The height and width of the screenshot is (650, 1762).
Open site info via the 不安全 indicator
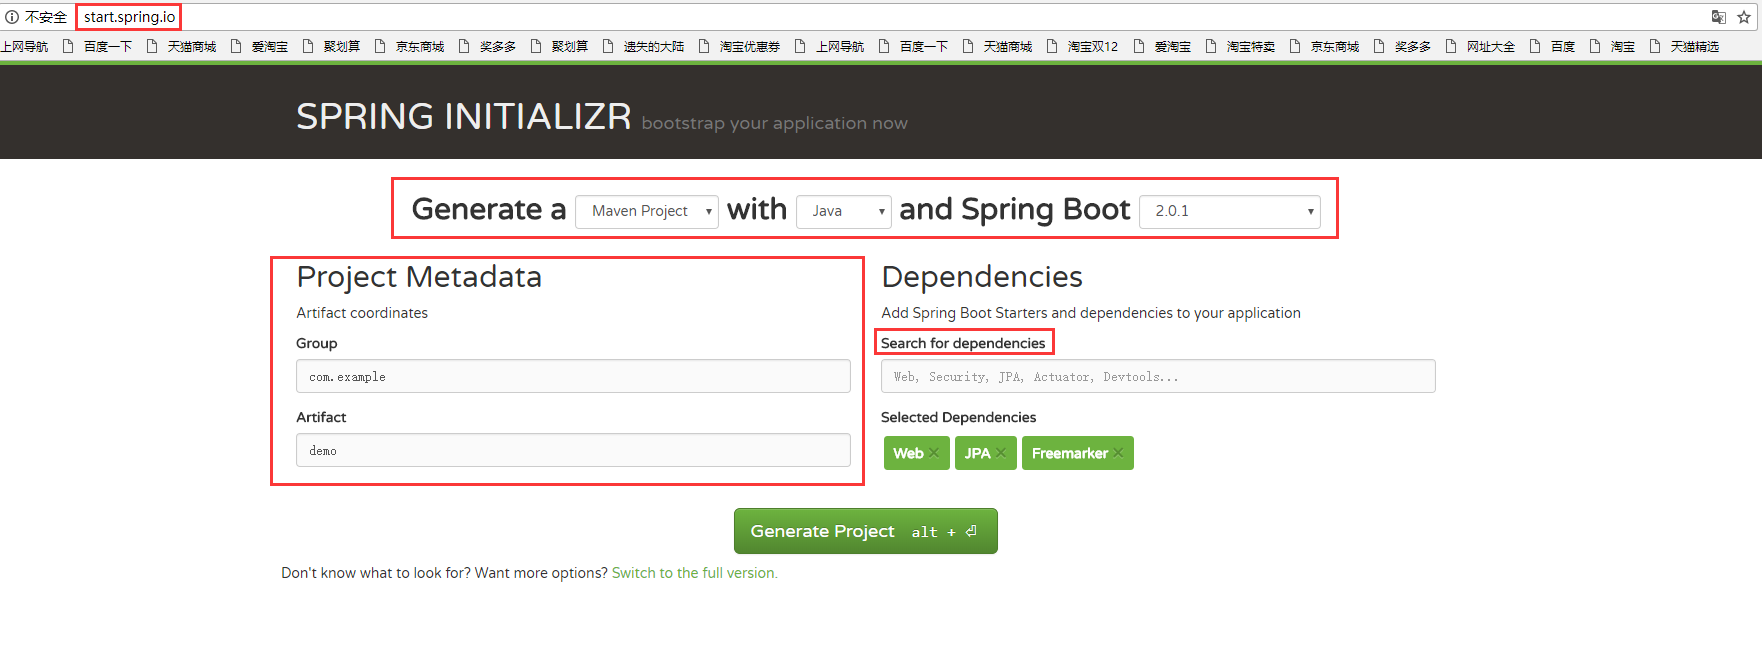tap(36, 17)
